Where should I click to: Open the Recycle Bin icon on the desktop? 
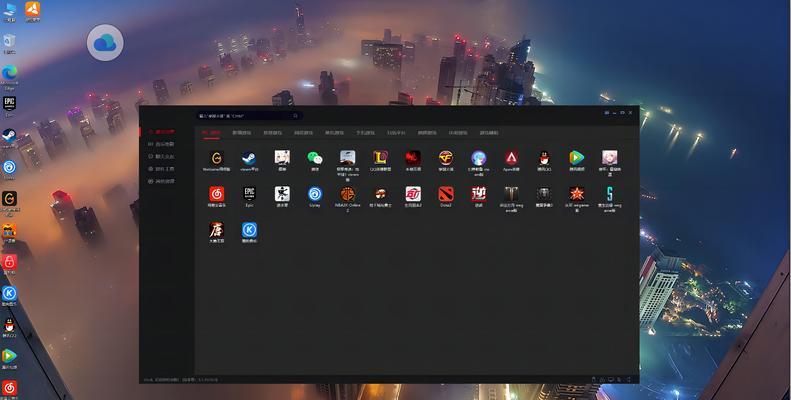[x=10, y=43]
